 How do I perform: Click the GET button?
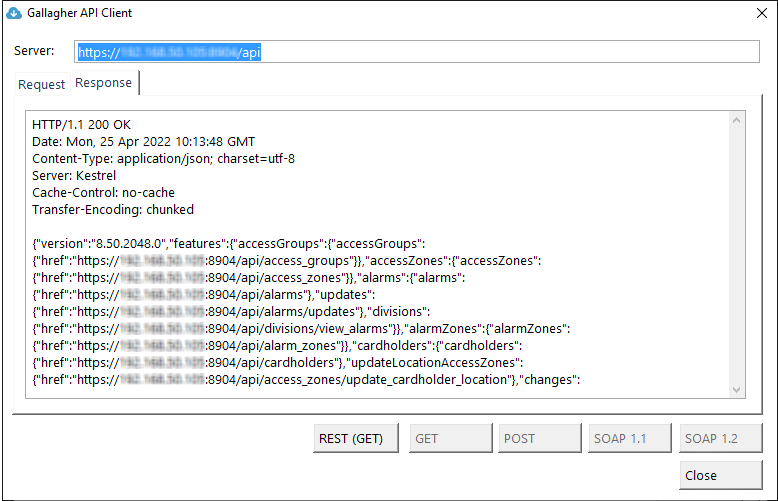[451, 438]
